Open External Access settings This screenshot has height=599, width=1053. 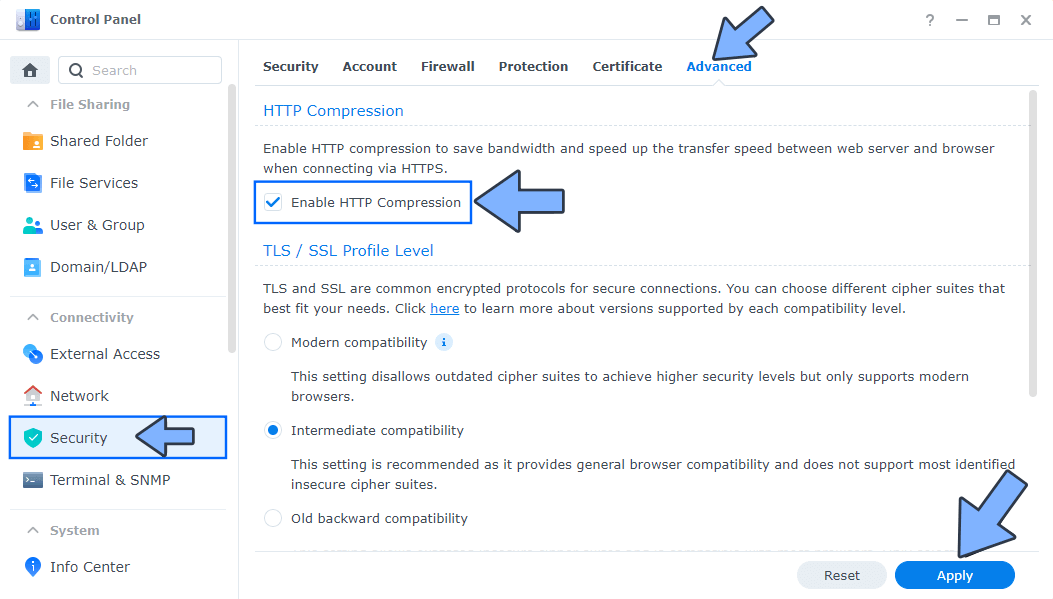click(x=104, y=353)
